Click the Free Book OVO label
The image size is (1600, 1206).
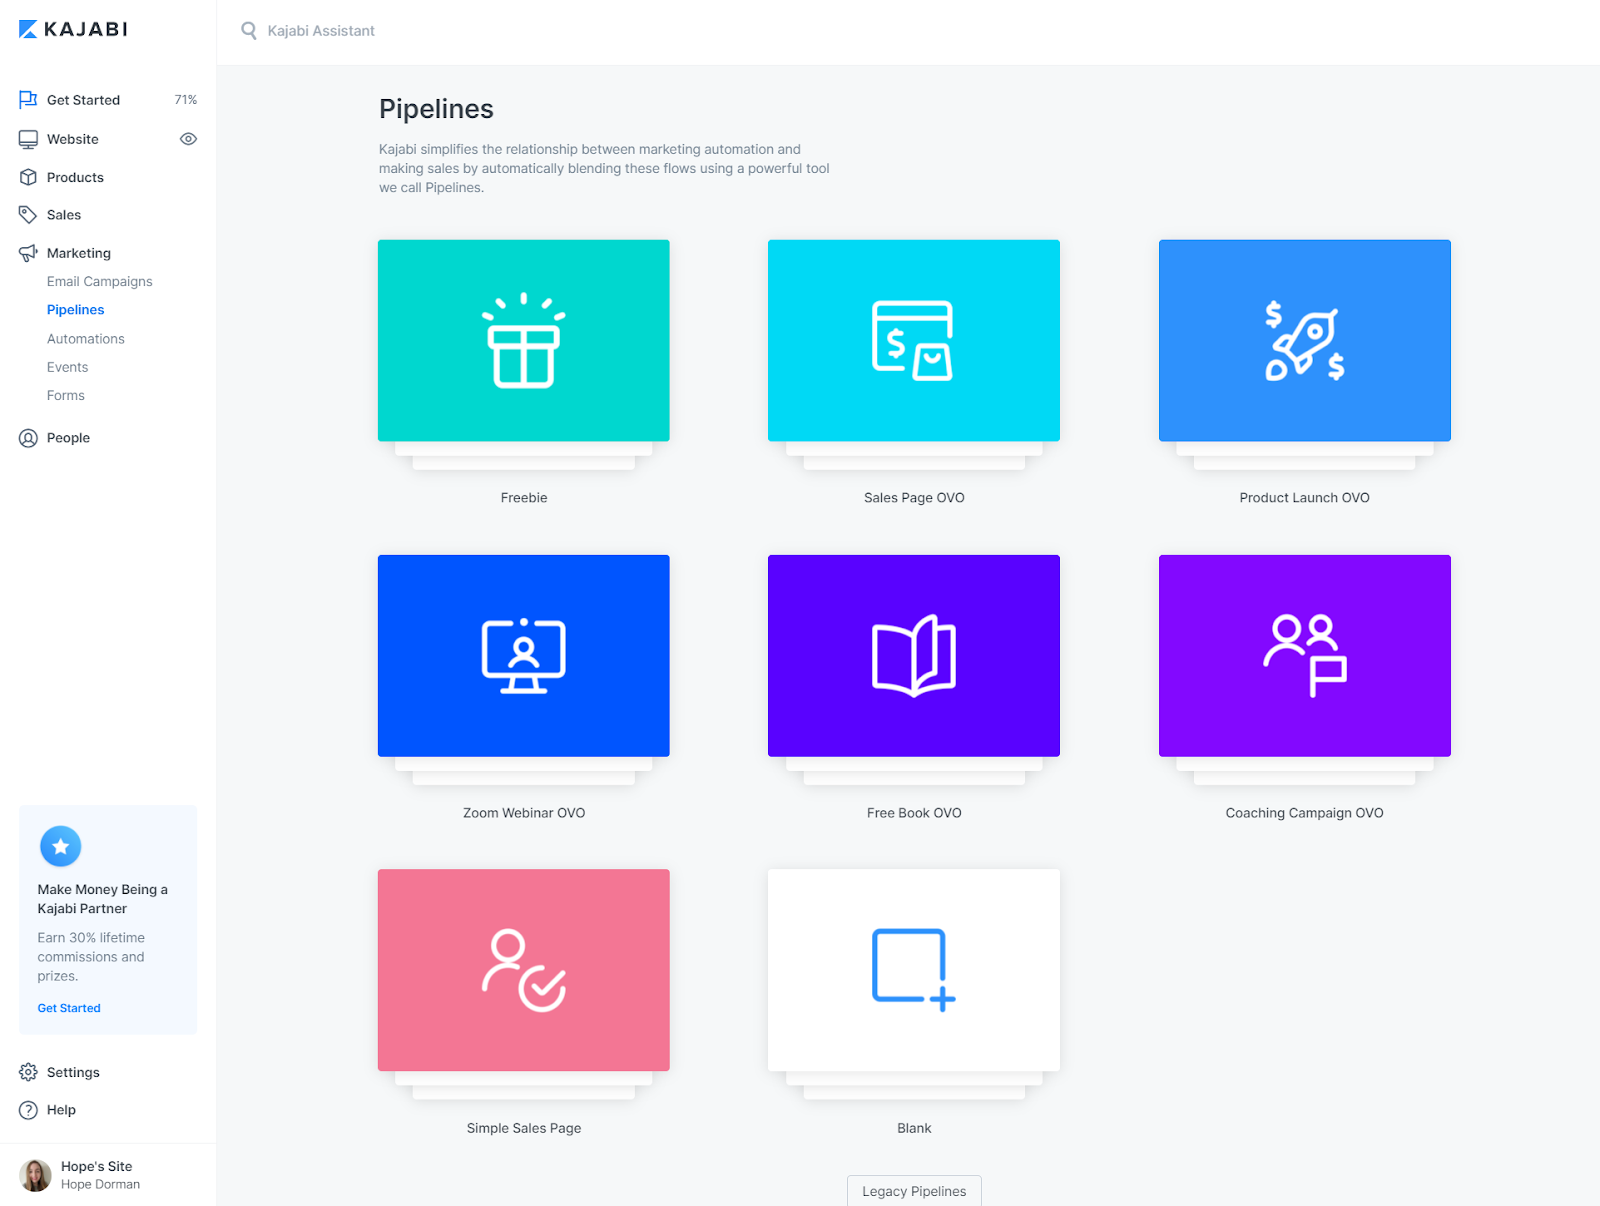(x=914, y=813)
